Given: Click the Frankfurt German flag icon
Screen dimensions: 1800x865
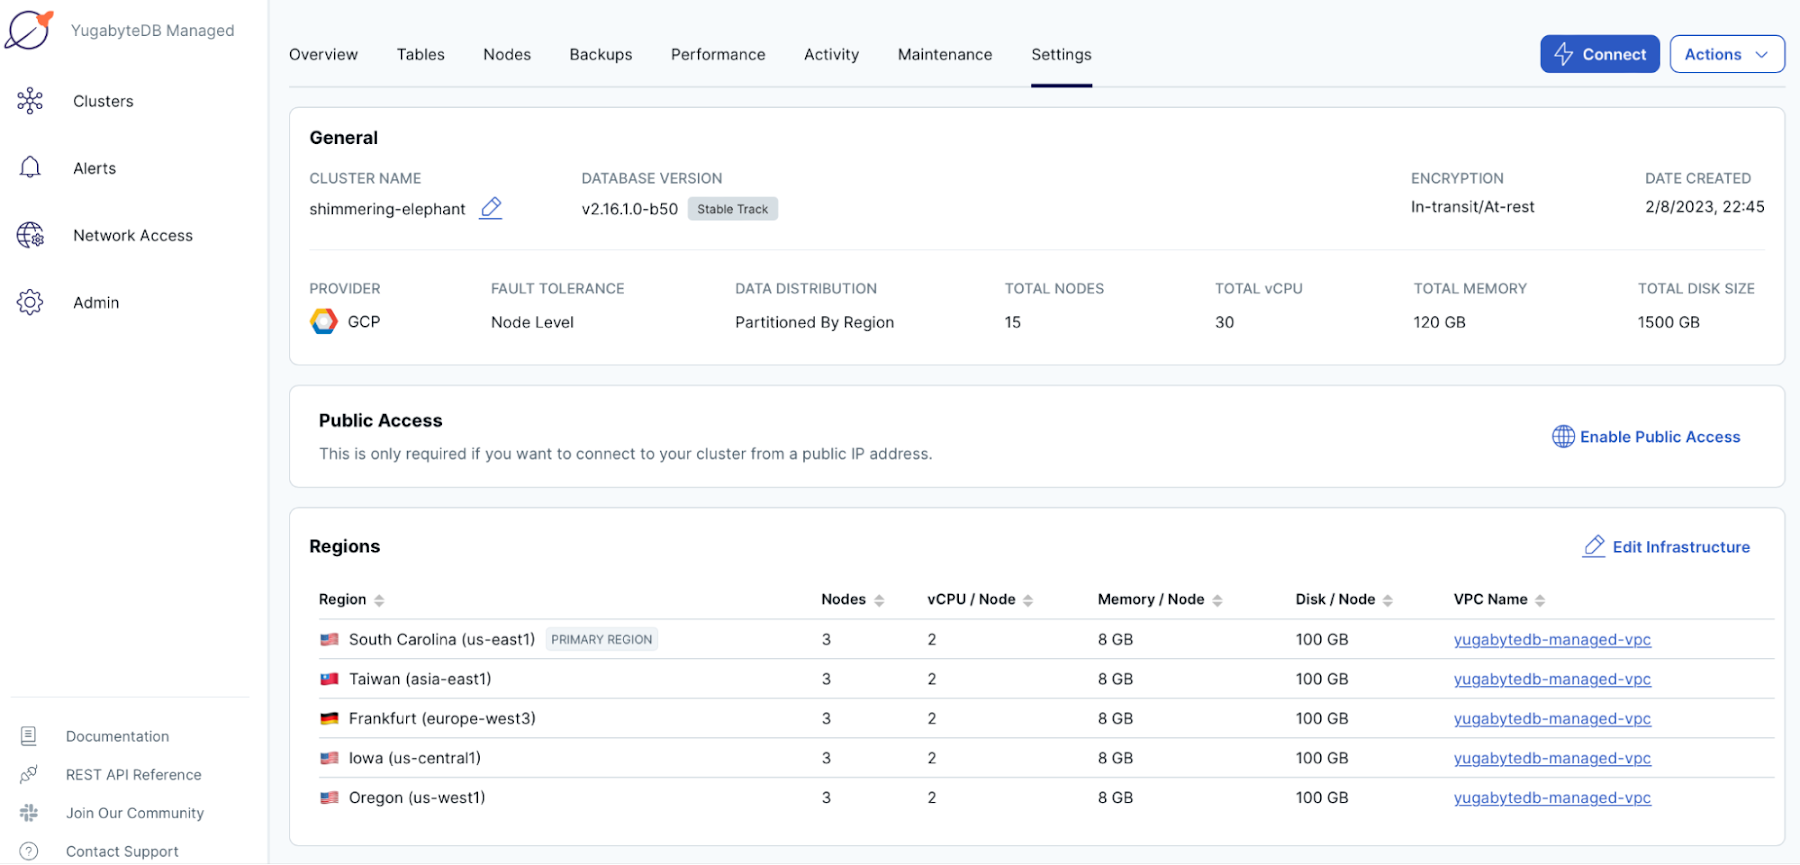Looking at the screenshot, I should coord(329,718).
